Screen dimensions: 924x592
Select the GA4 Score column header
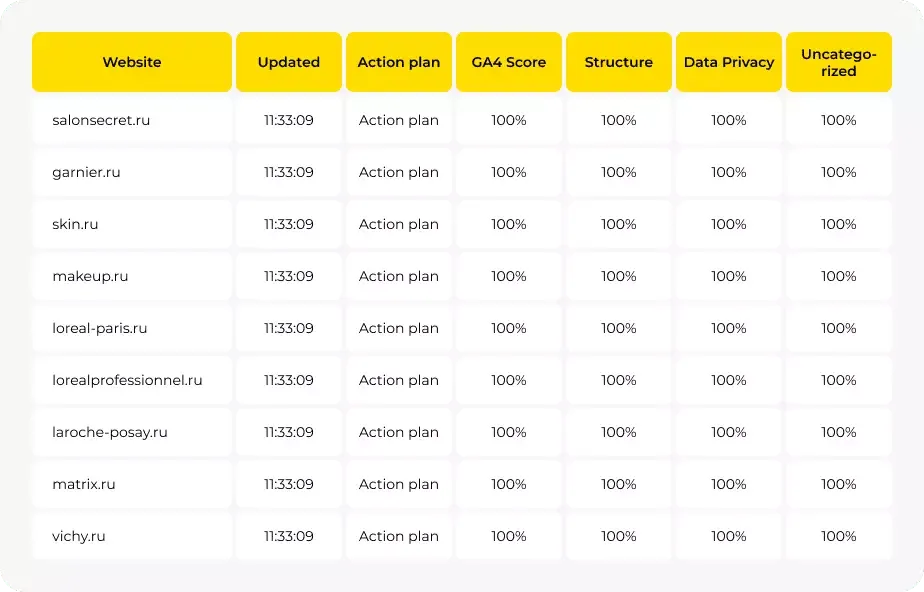tap(509, 62)
